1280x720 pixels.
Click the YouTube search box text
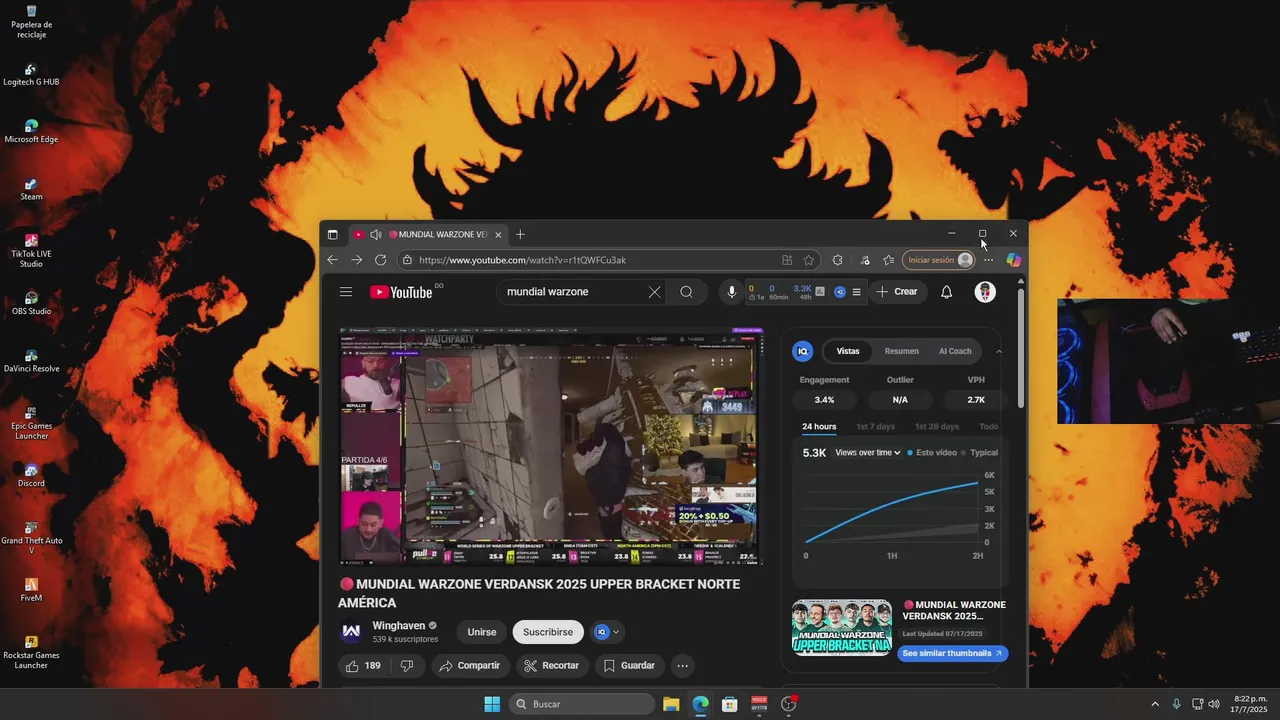[x=547, y=292]
